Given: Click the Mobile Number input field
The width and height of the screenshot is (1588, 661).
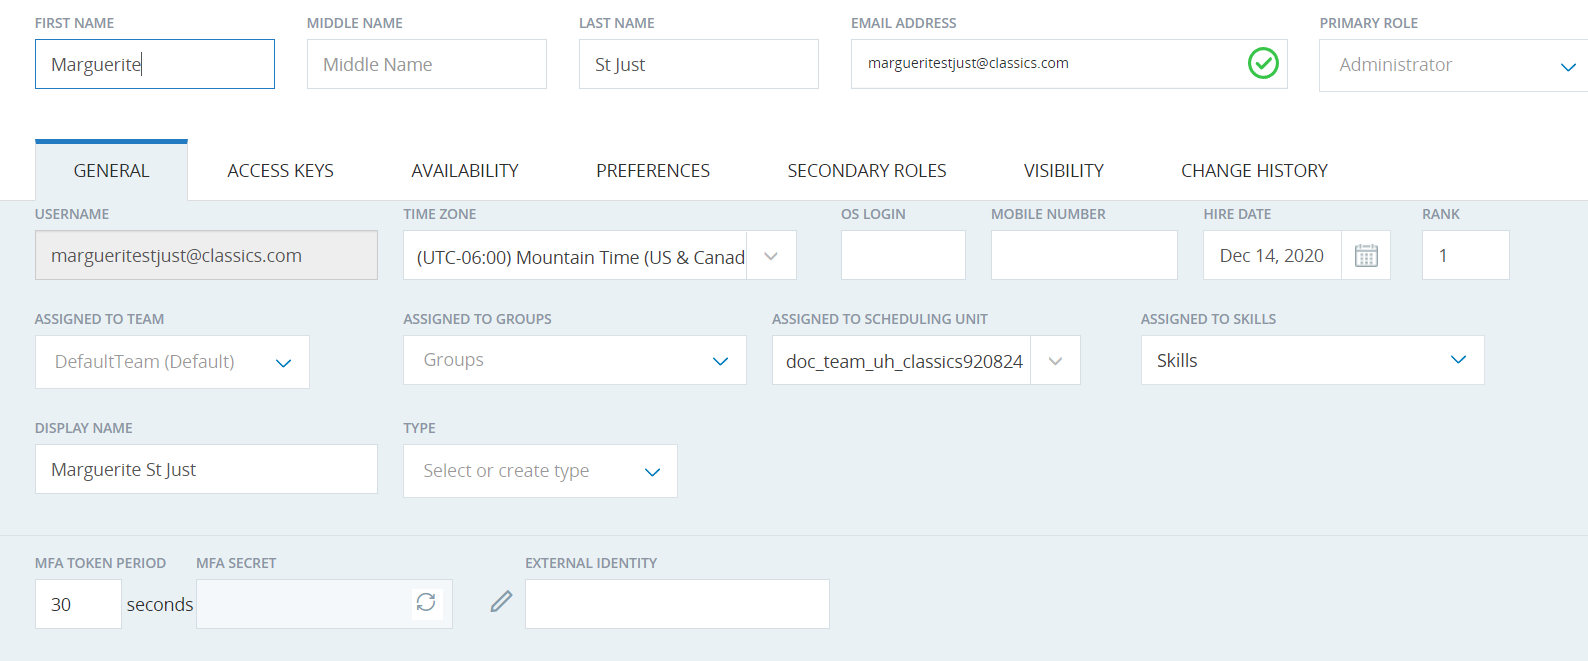Looking at the screenshot, I should pyautogui.click(x=1084, y=255).
